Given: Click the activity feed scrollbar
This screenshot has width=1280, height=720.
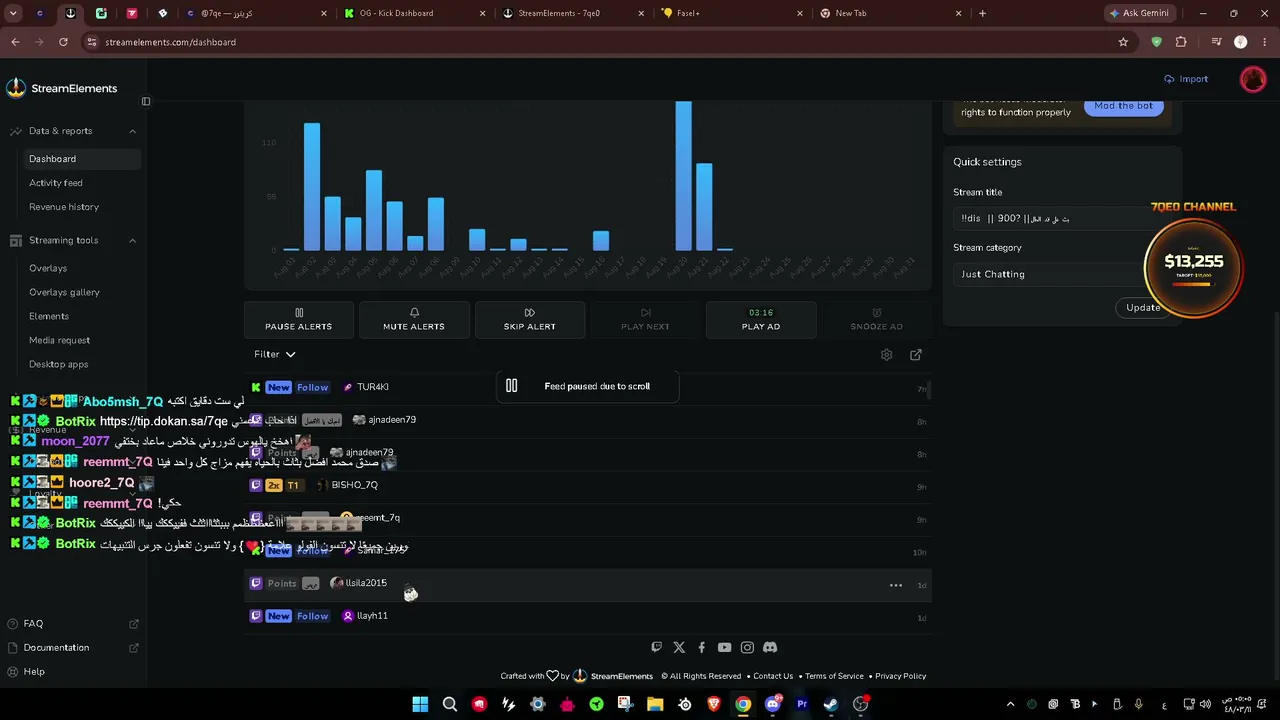Looking at the screenshot, I should [930, 389].
